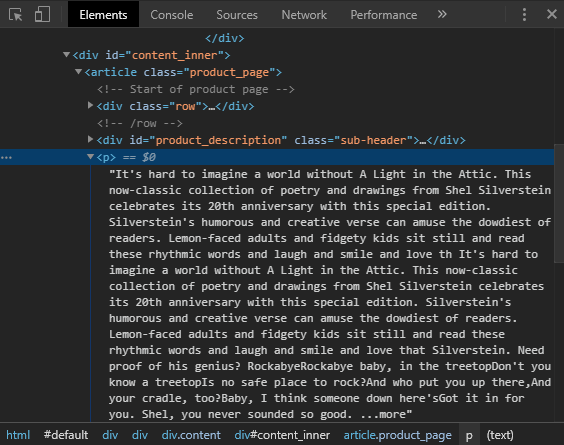
Task: Activate the inspect element picker icon
Action: pyautogui.click(x=15, y=15)
